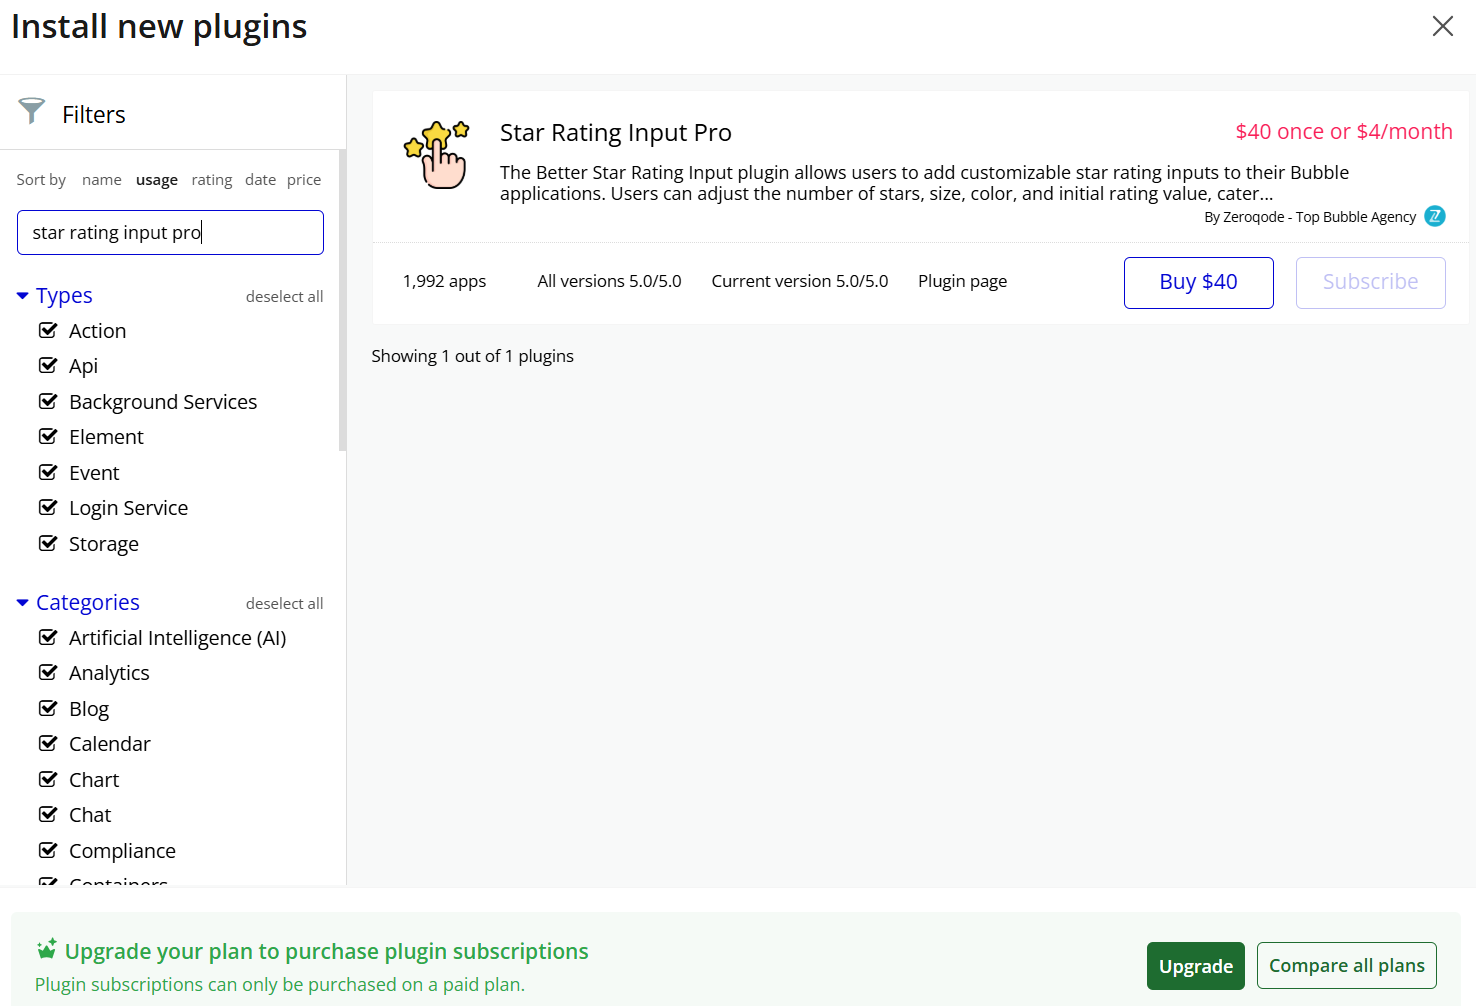Toggle the Chart category checkbox
This screenshot has width=1476, height=1006.
coord(48,779)
